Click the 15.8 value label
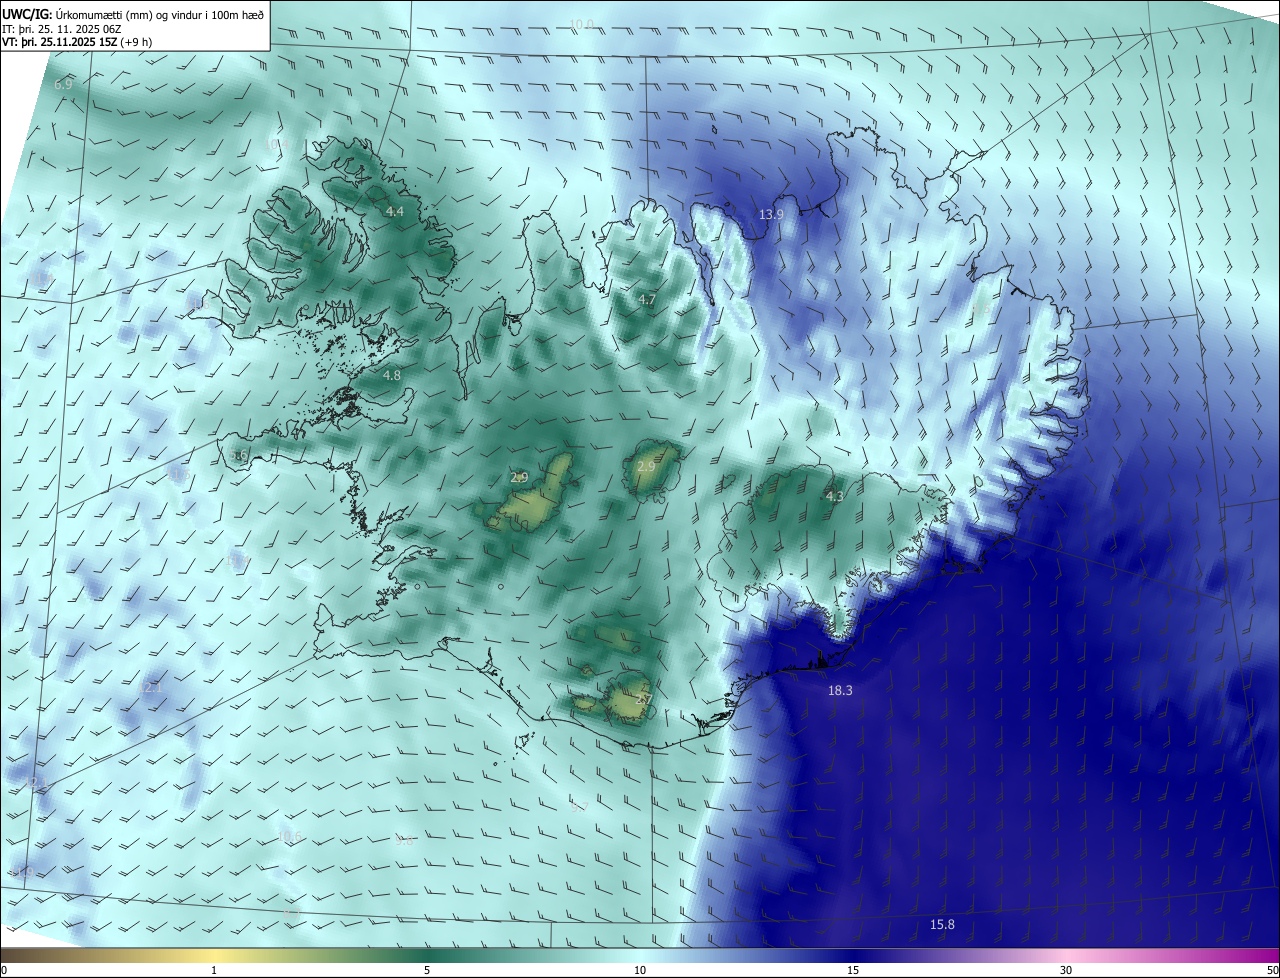 tap(942, 924)
